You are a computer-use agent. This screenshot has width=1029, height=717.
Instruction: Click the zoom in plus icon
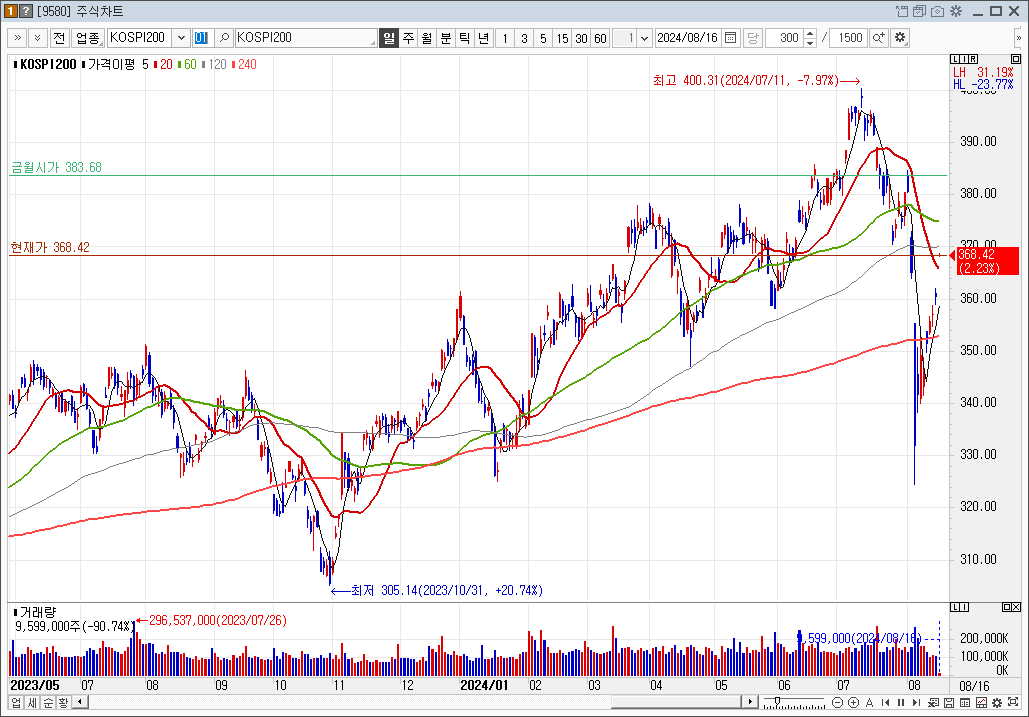tap(853, 702)
